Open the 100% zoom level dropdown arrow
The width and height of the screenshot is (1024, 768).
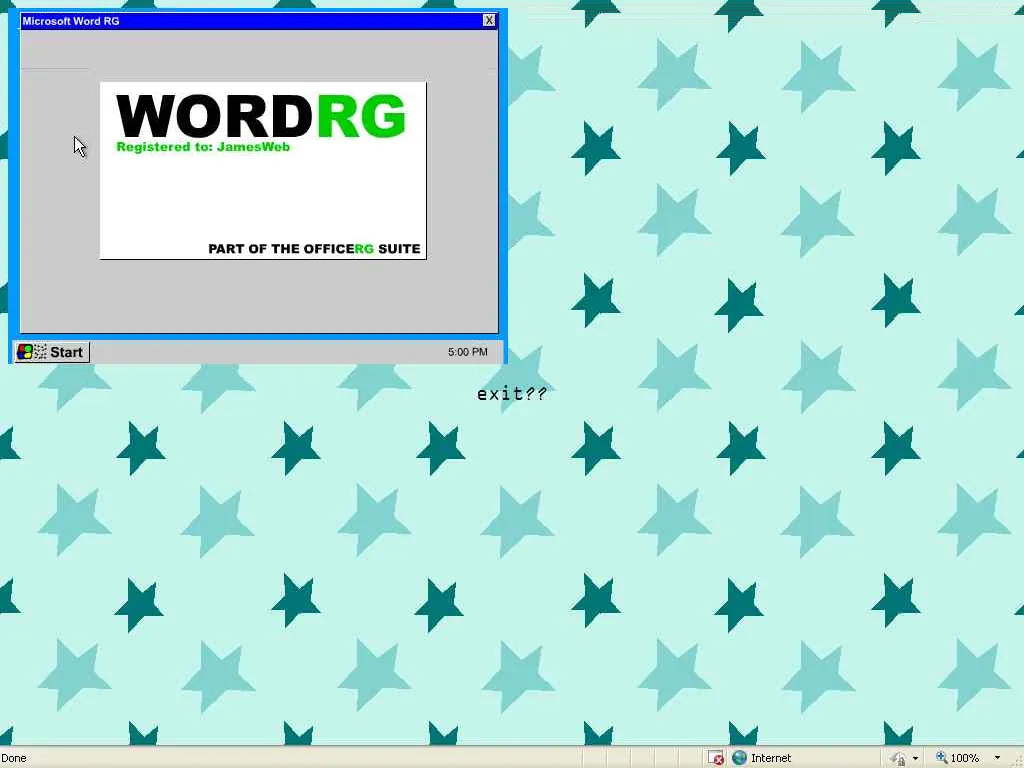(x=997, y=758)
